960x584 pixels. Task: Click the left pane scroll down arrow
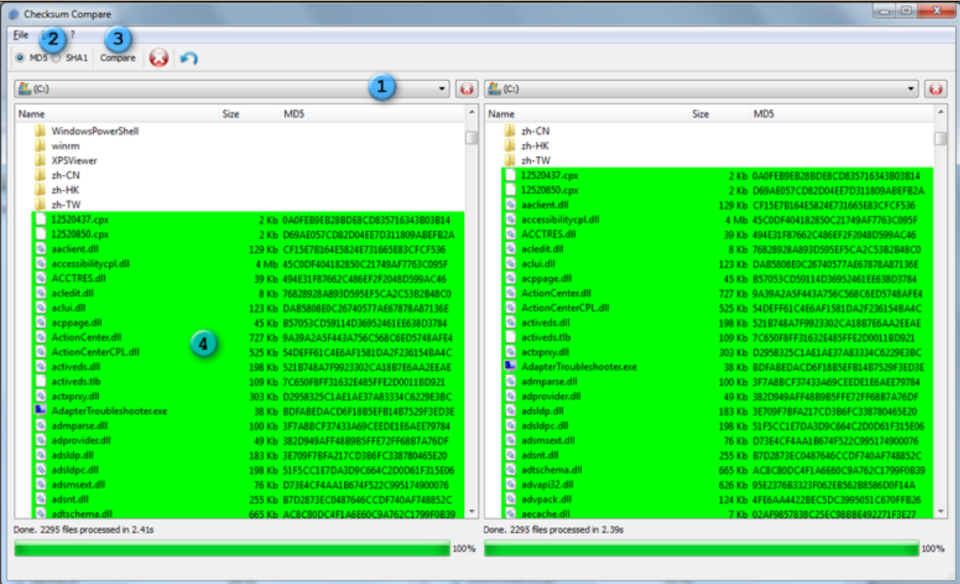click(x=471, y=511)
